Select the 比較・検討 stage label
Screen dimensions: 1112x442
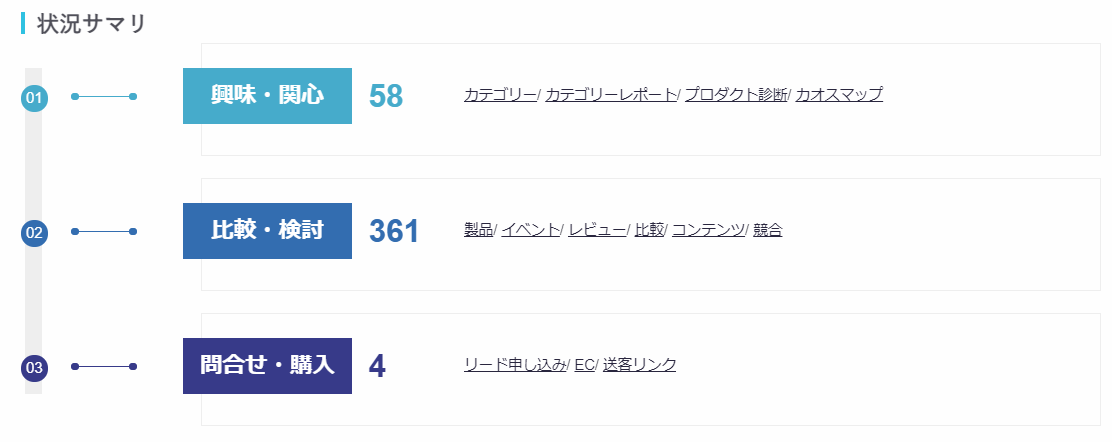coord(267,231)
